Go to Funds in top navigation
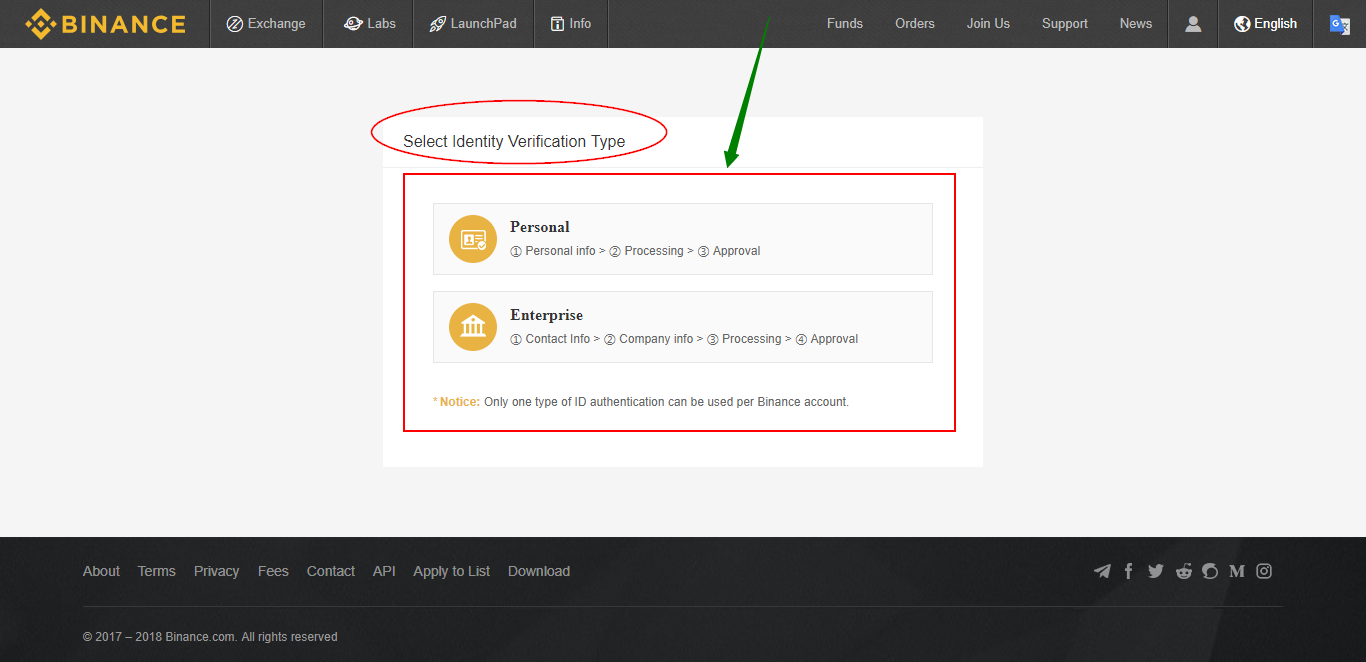 (x=845, y=24)
